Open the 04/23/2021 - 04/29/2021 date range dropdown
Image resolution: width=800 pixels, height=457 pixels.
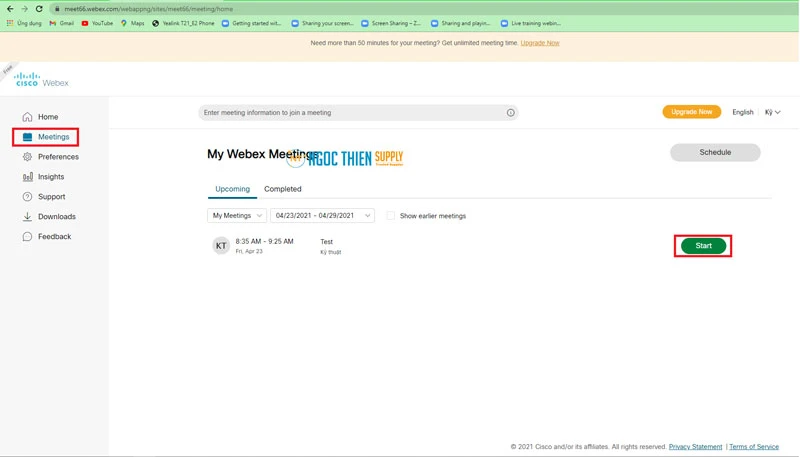[x=322, y=216]
